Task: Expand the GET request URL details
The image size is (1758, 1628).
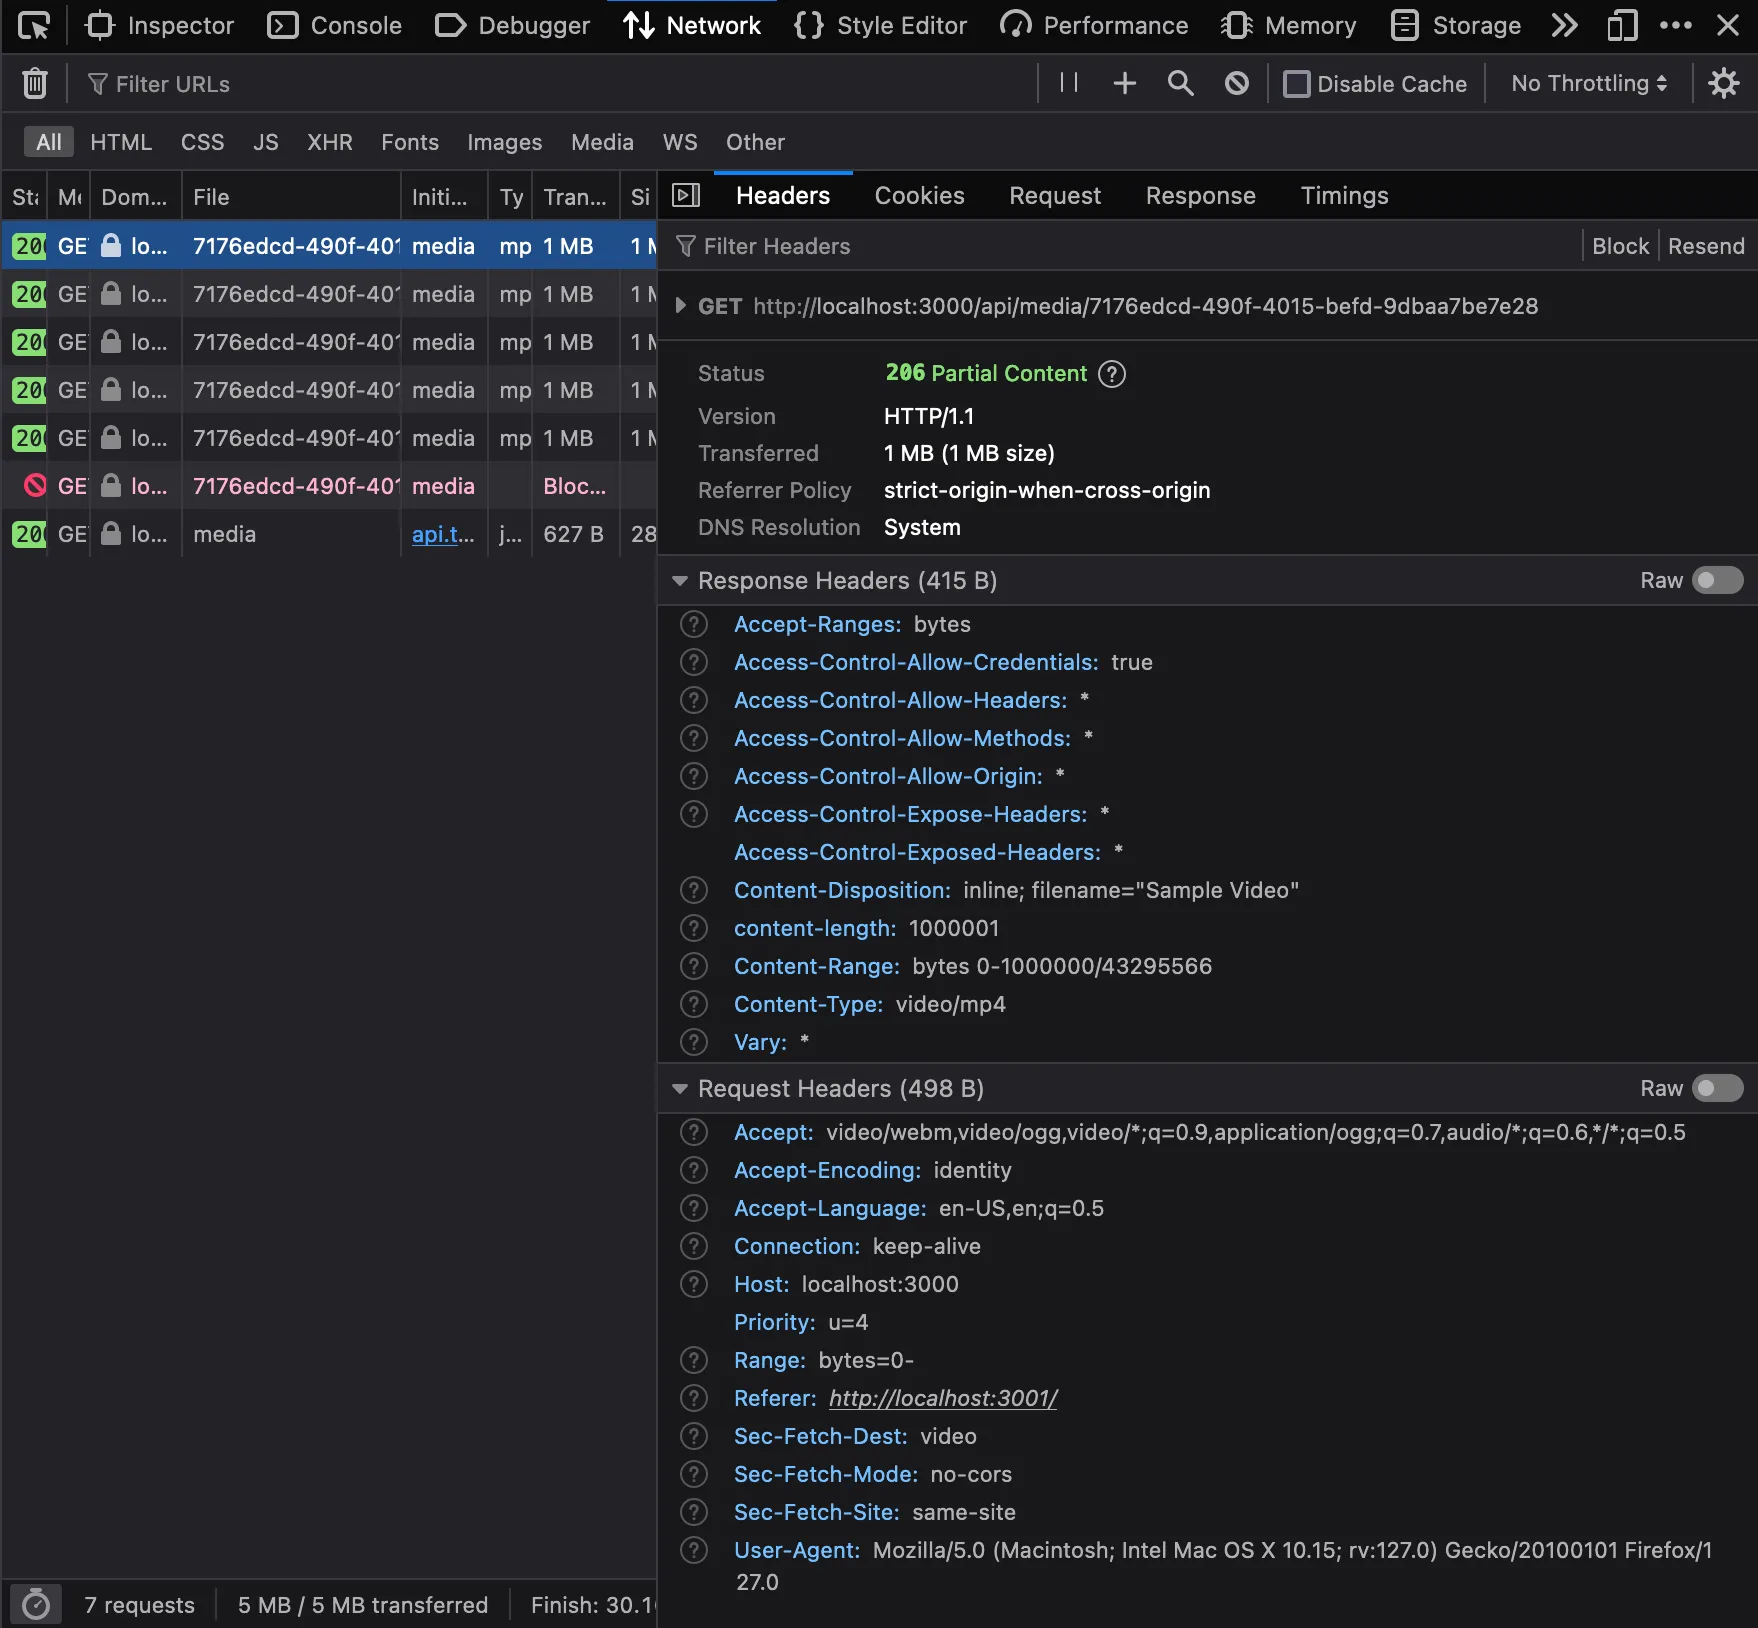Action: tap(681, 306)
